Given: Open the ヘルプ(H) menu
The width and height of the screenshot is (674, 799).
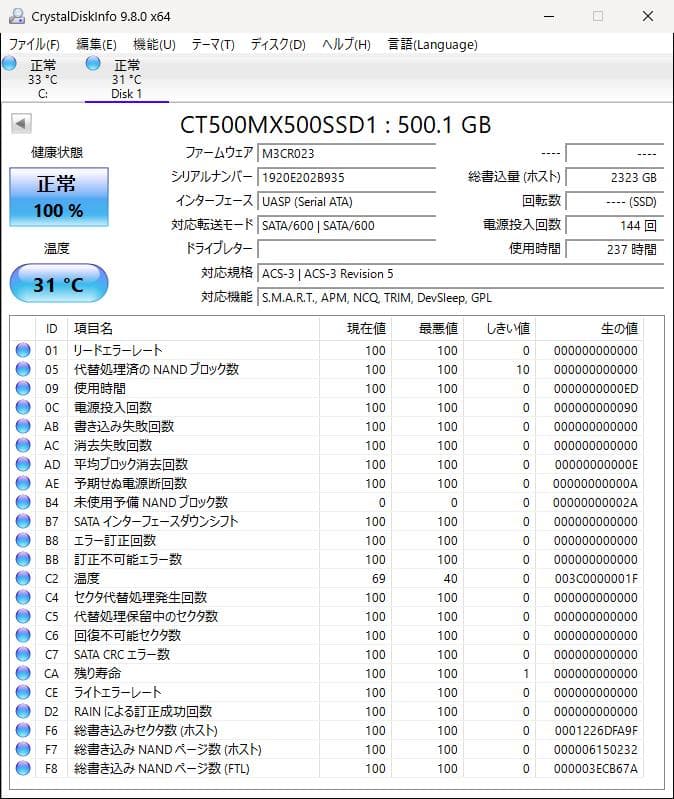Looking at the screenshot, I should 346,44.
